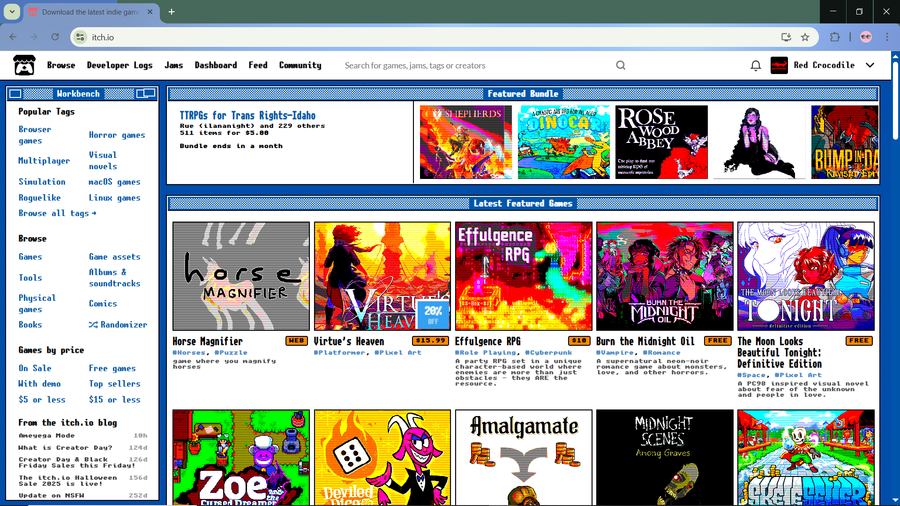Screen dimensions: 900x506
Task: Open a new browser tab
Action: coord(171,11)
